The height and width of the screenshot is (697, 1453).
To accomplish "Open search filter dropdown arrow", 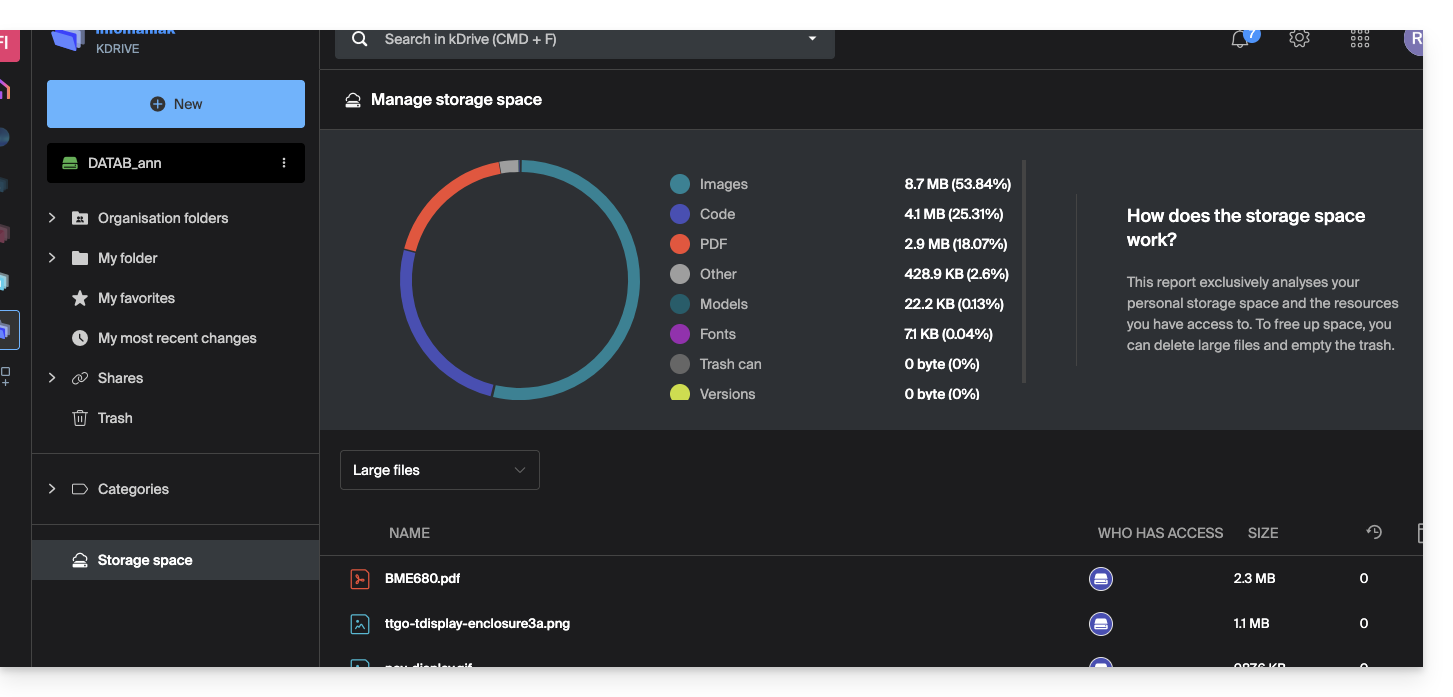I will pos(812,40).
